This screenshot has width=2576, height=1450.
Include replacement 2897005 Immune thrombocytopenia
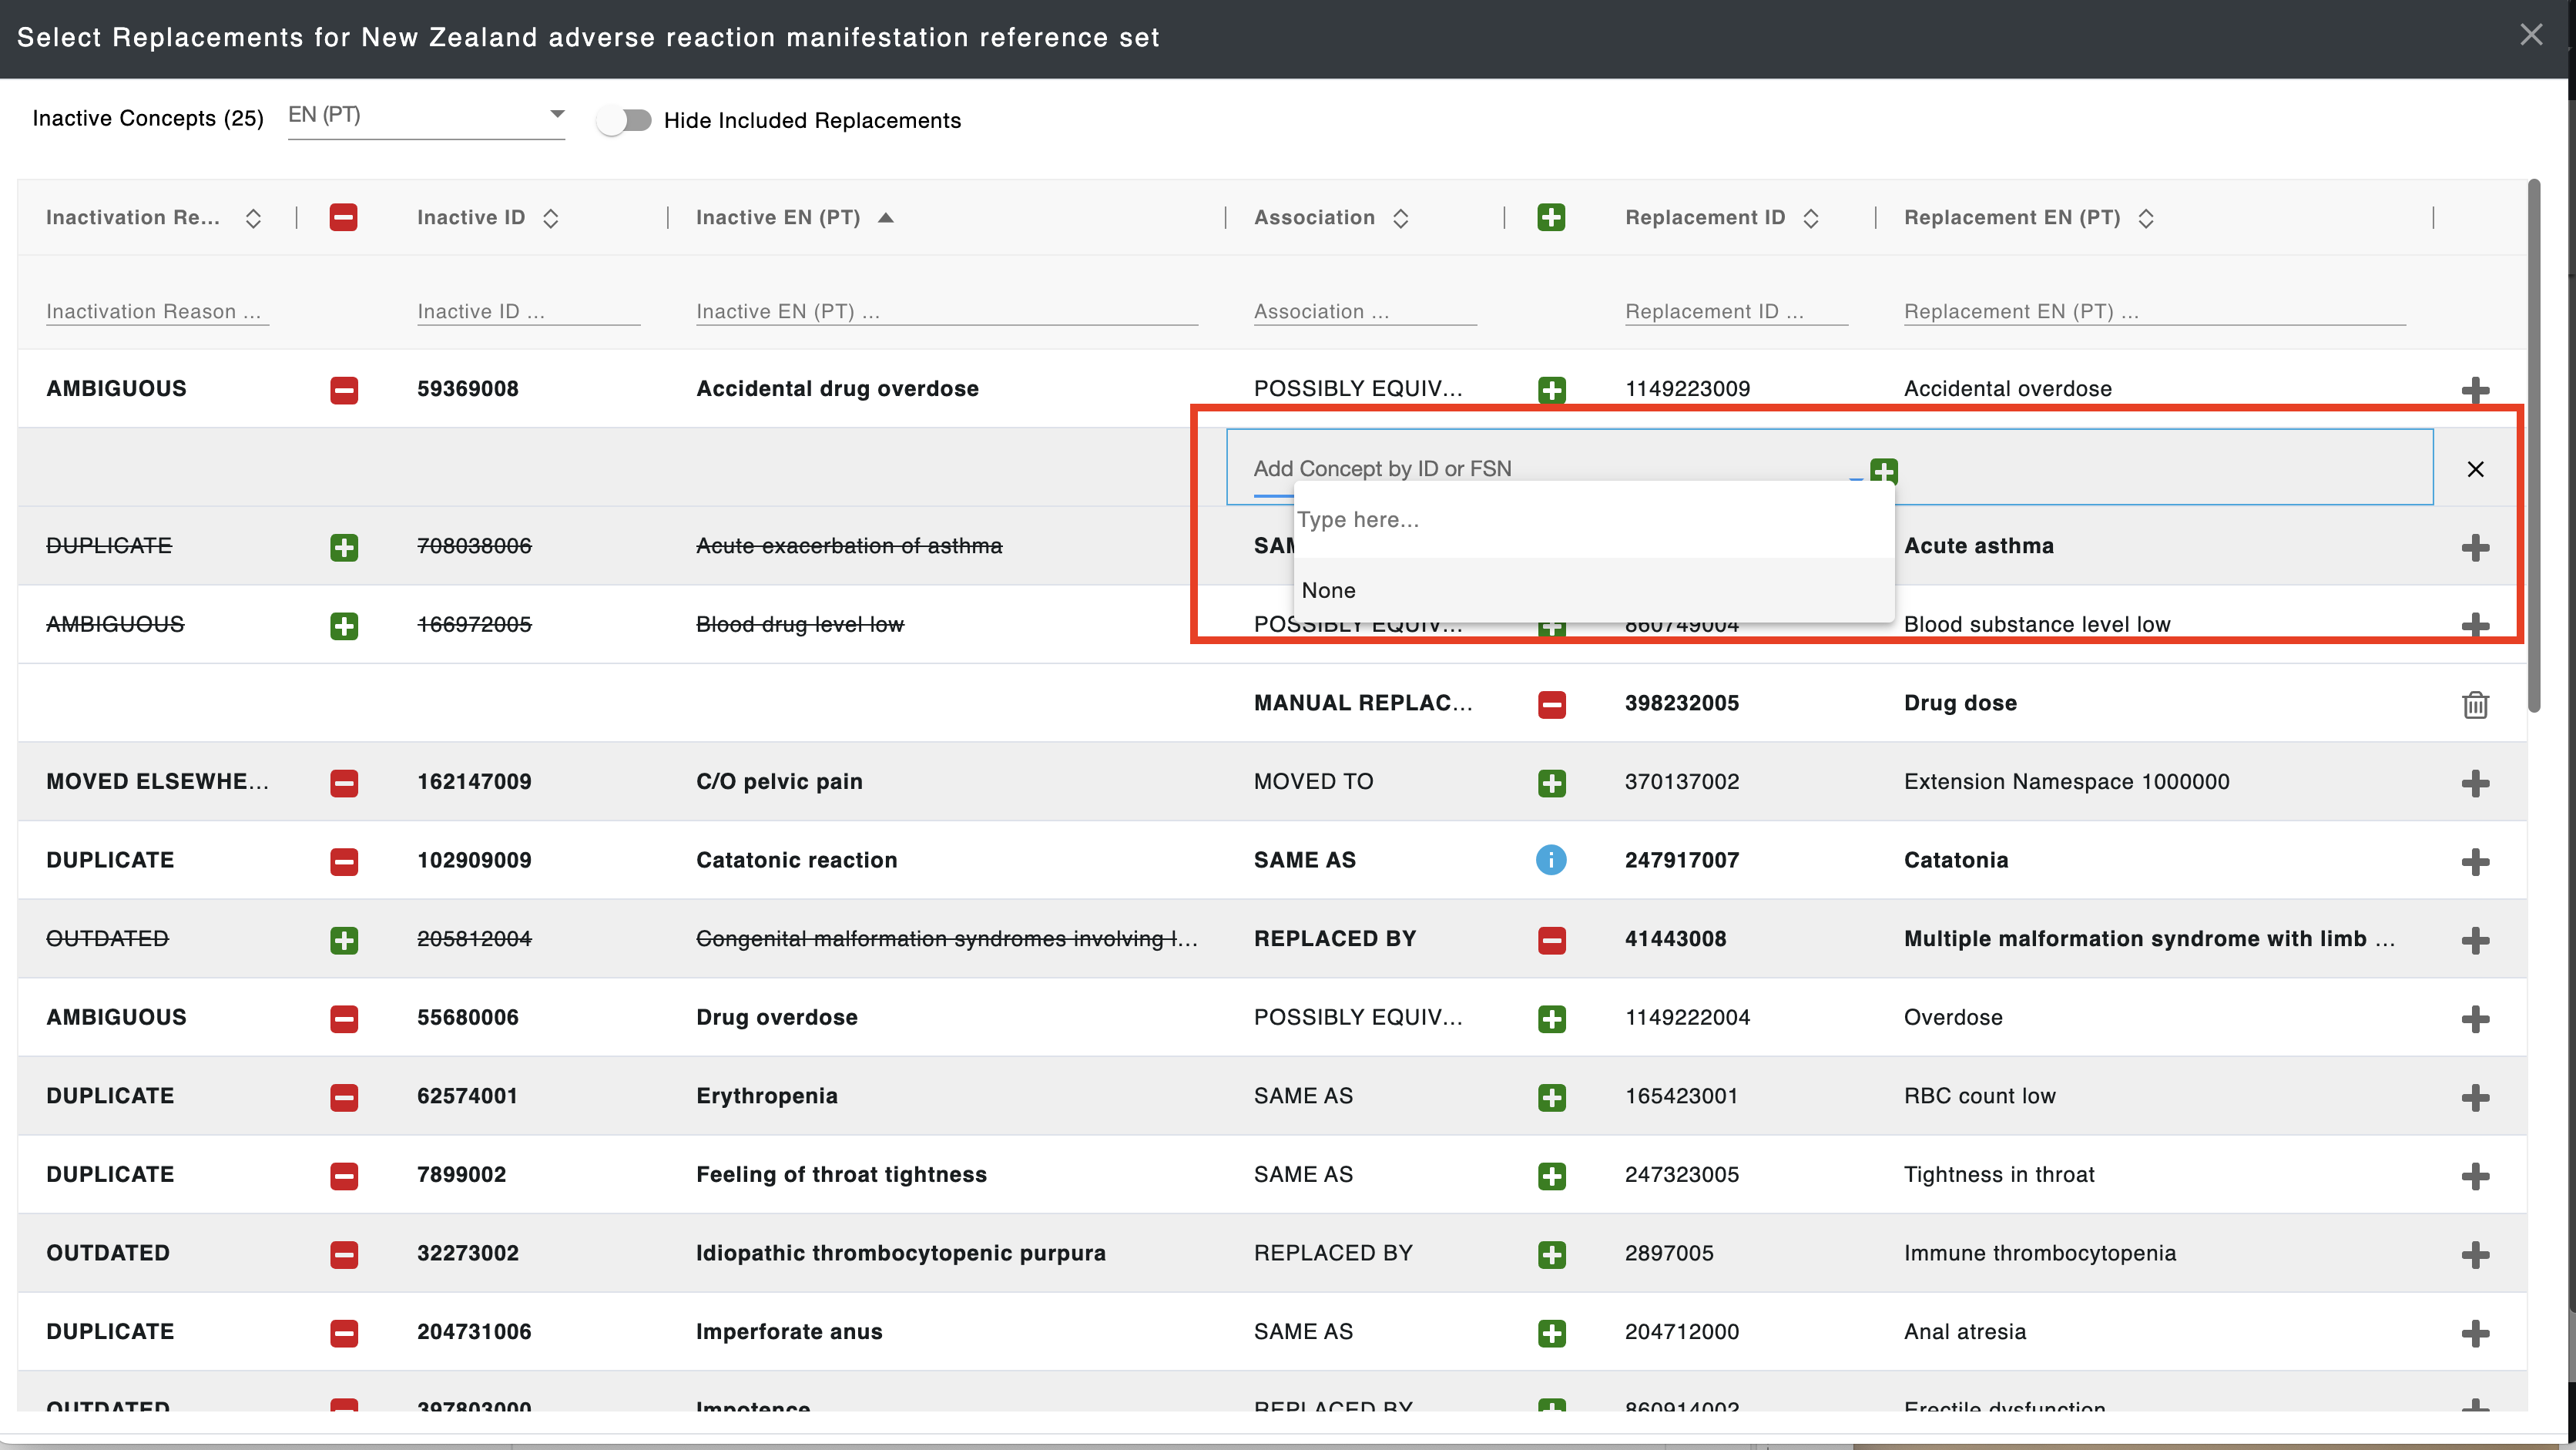[1552, 1254]
